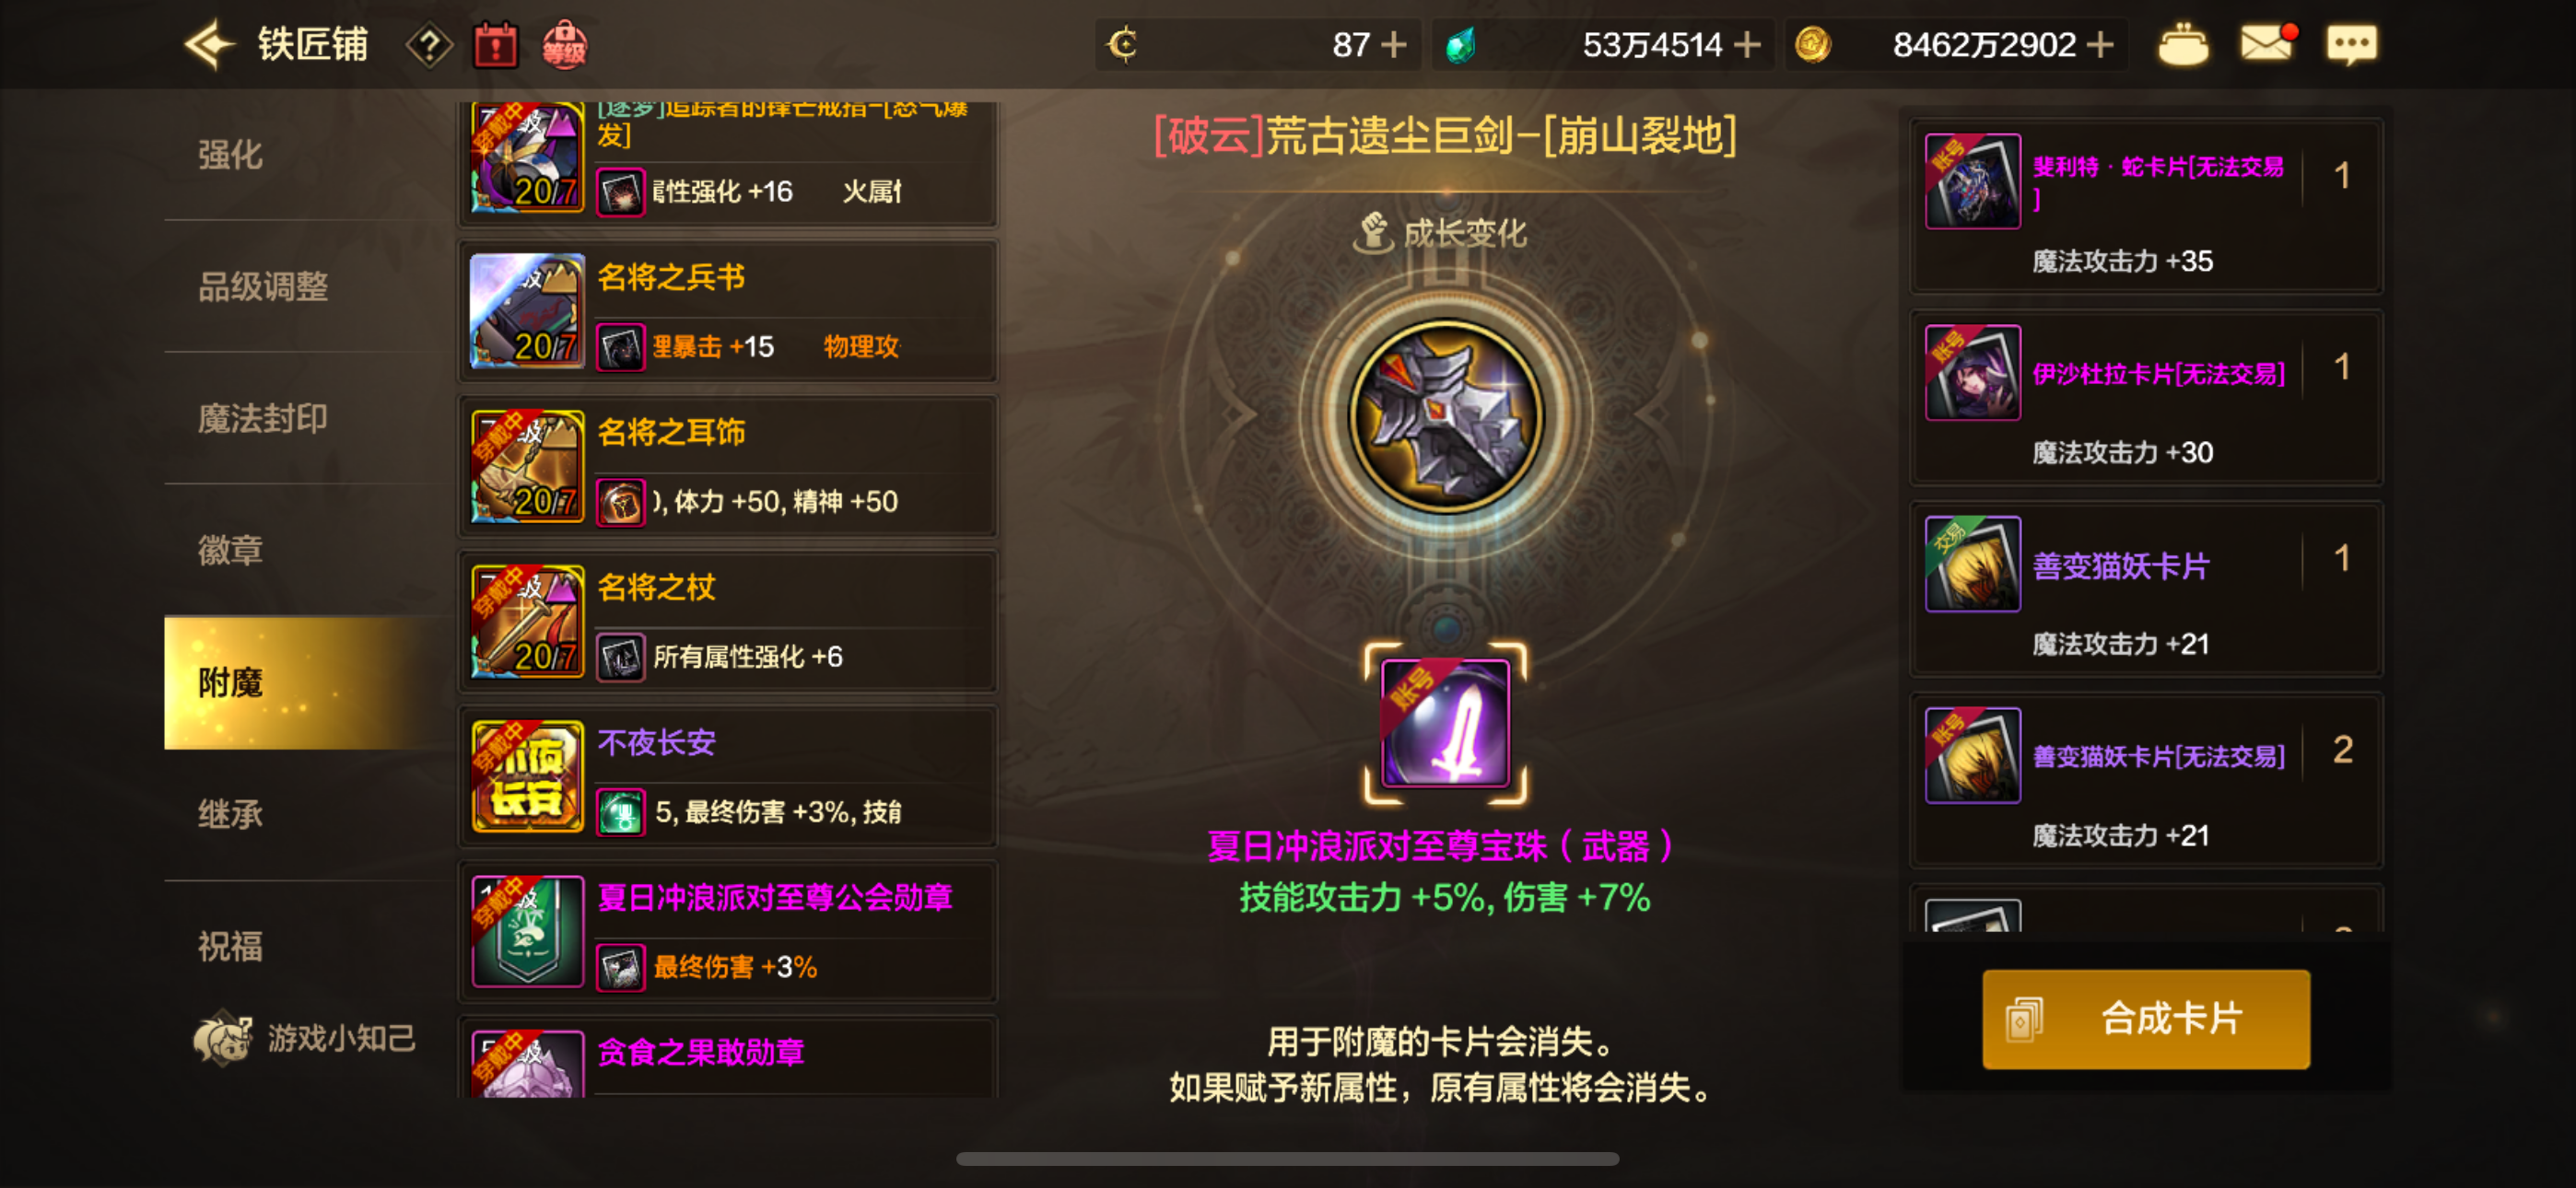2576x1188 pixels.
Task: Go back using the arrow beside 铁匠铺
Action: pos(209,45)
